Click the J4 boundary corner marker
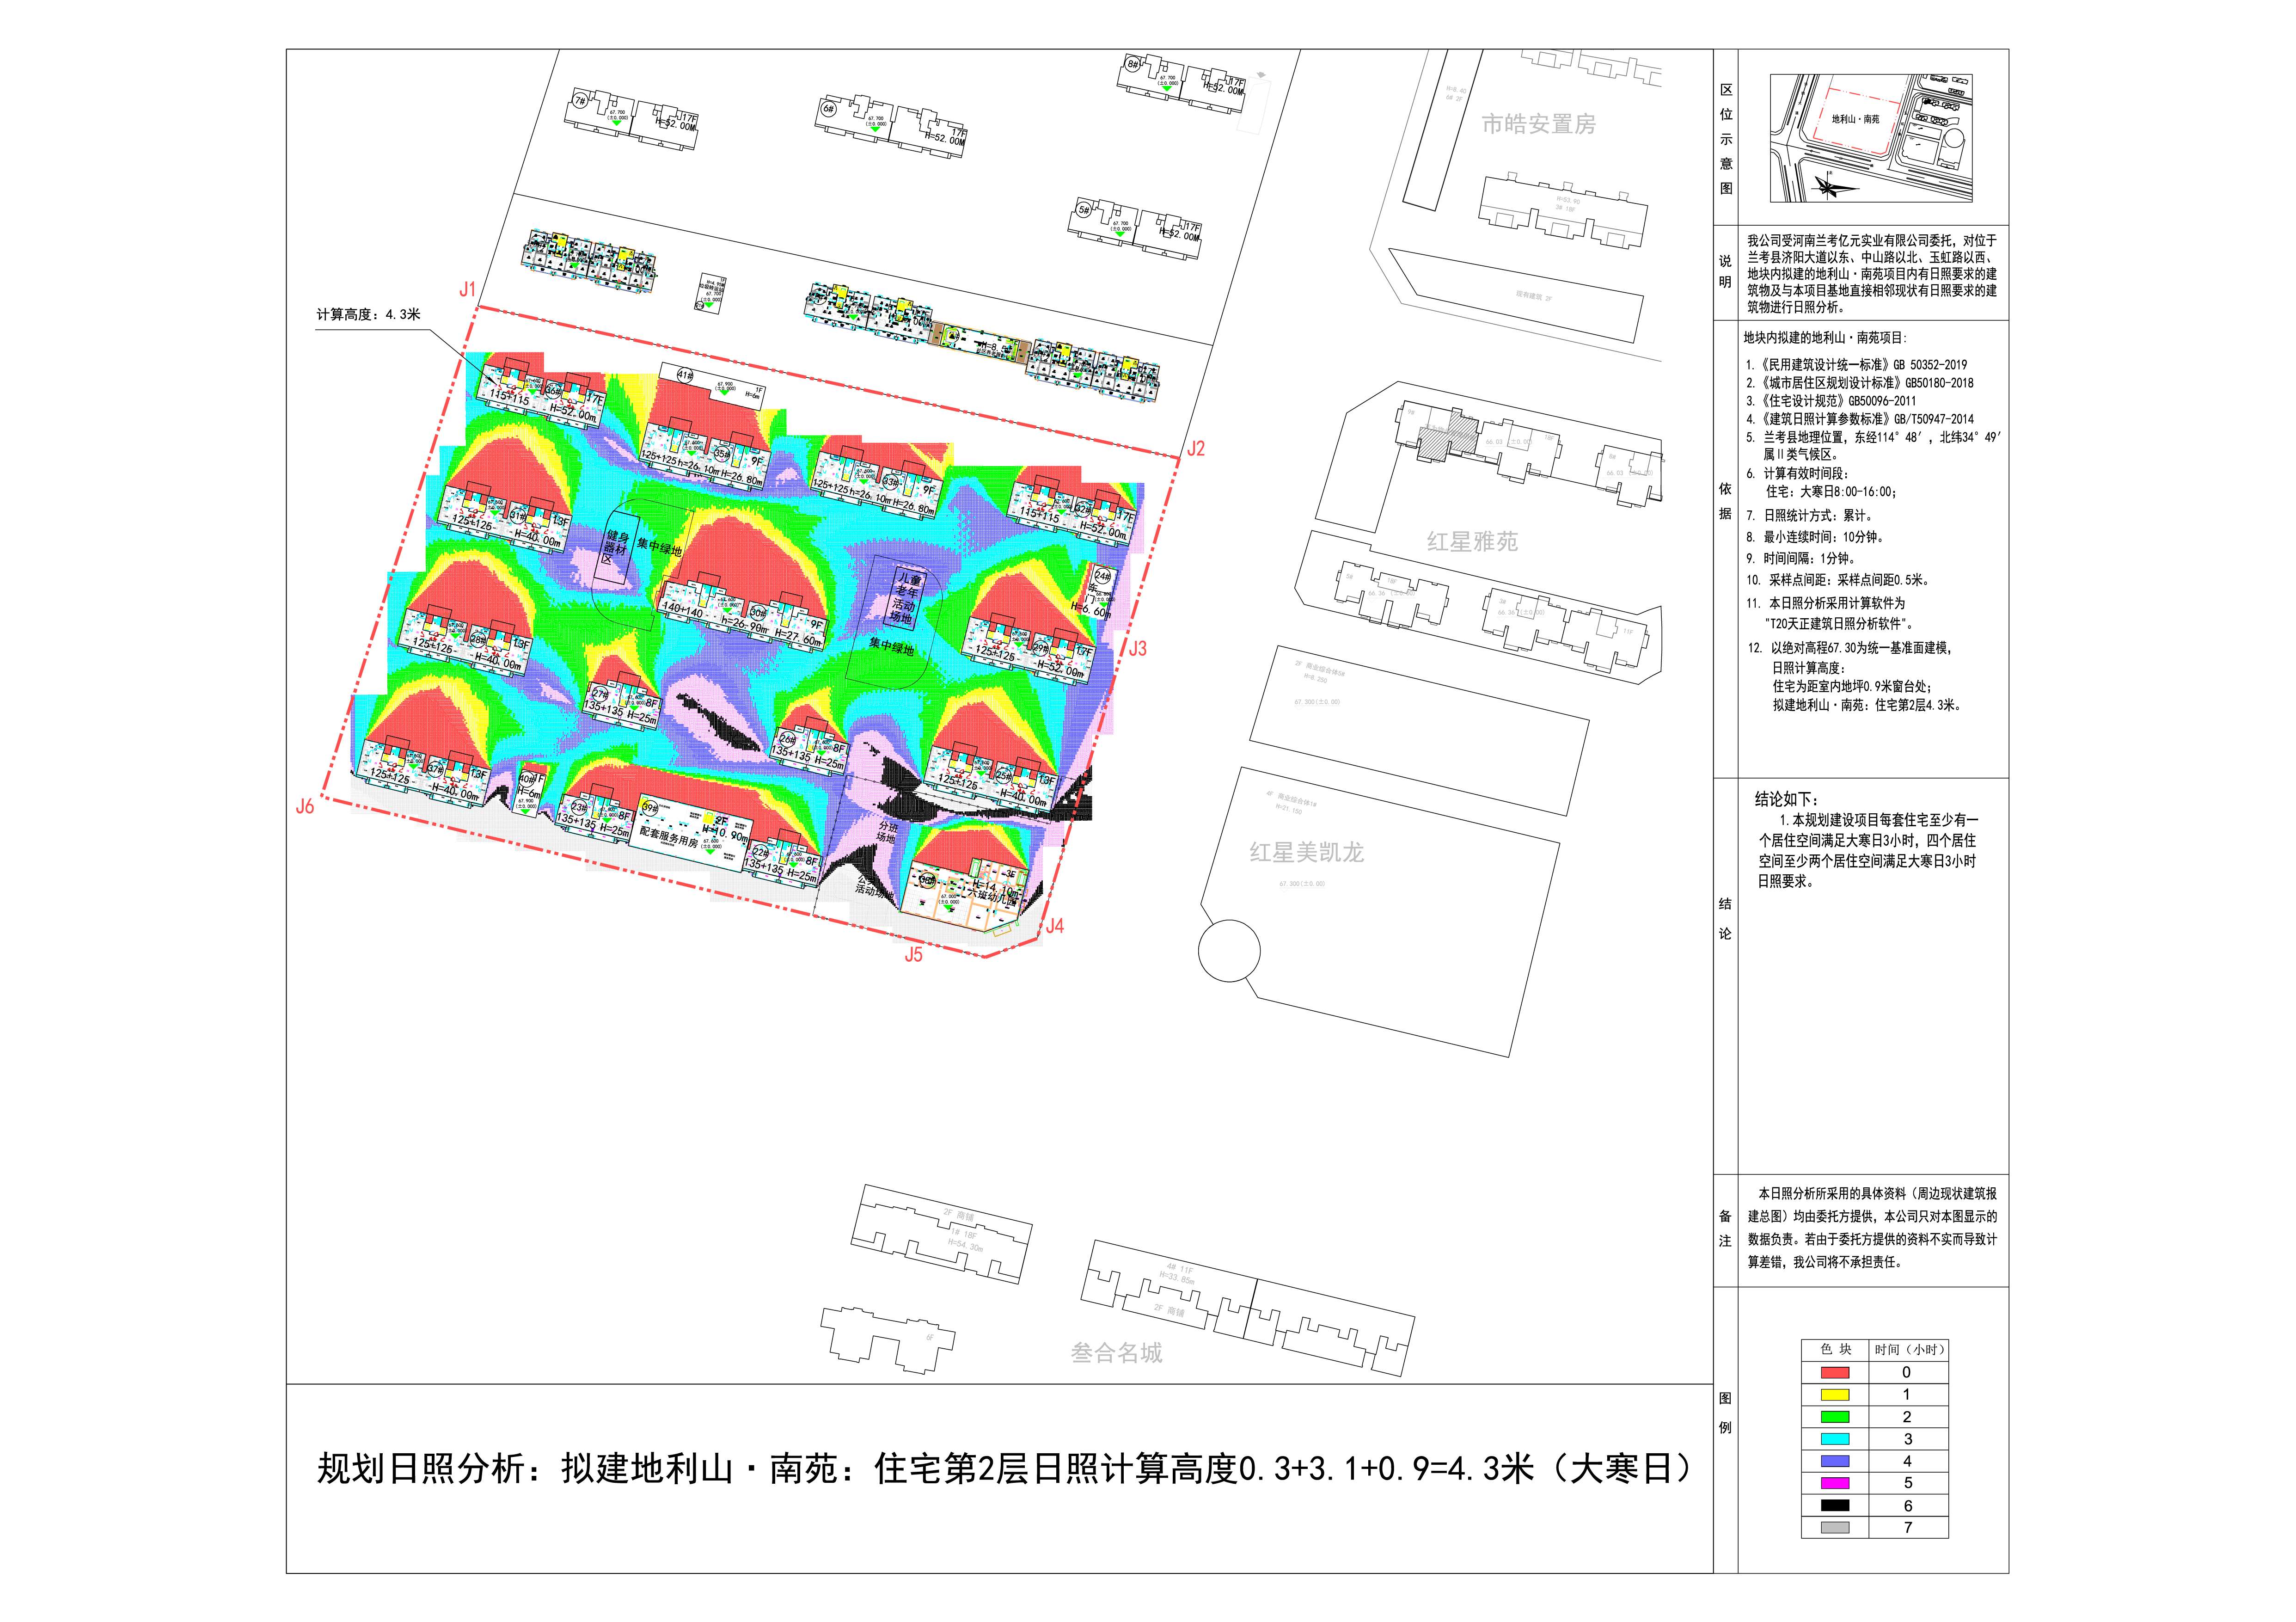Screen dimensions: 2296x1622 tap(1054, 926)
